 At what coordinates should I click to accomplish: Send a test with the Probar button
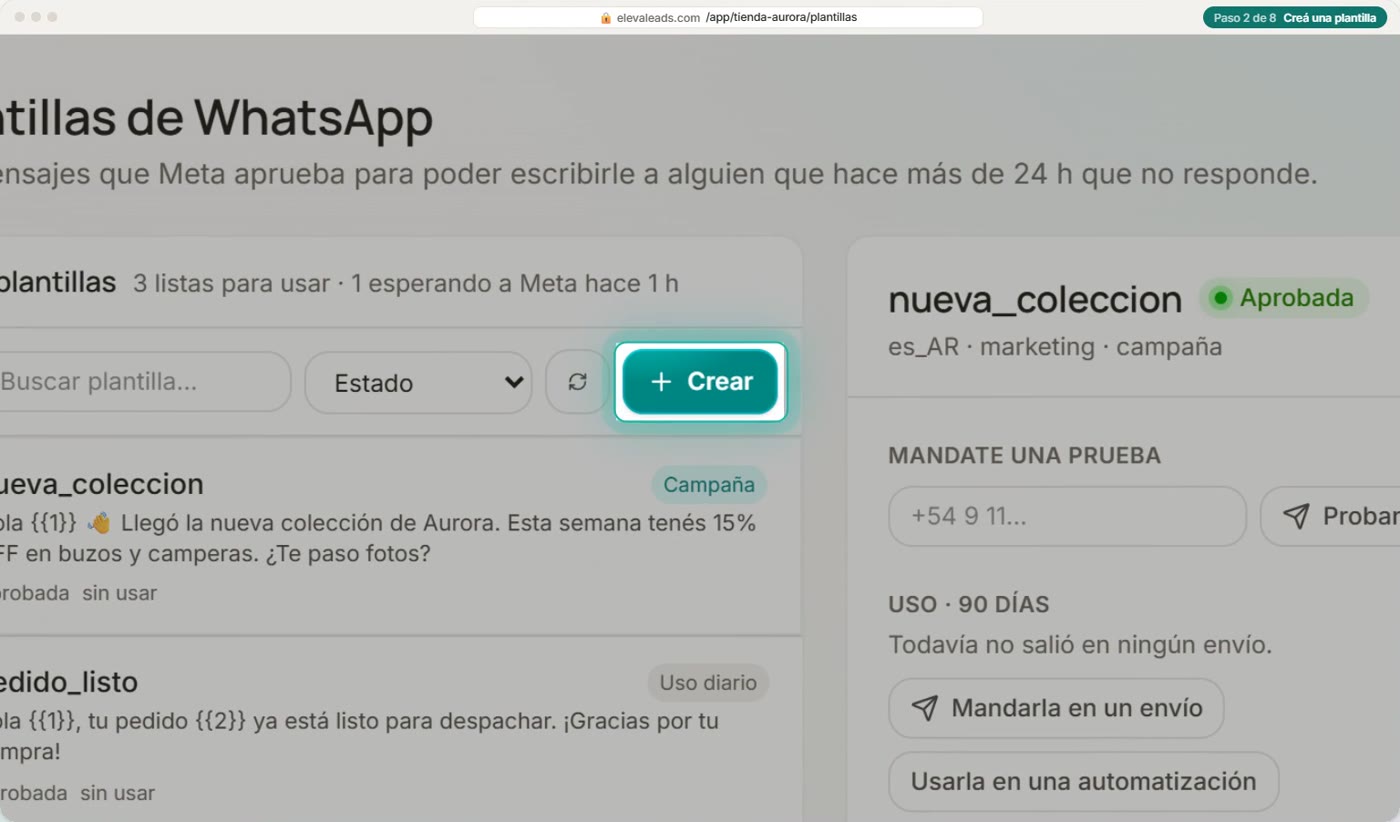[1330, 516]
